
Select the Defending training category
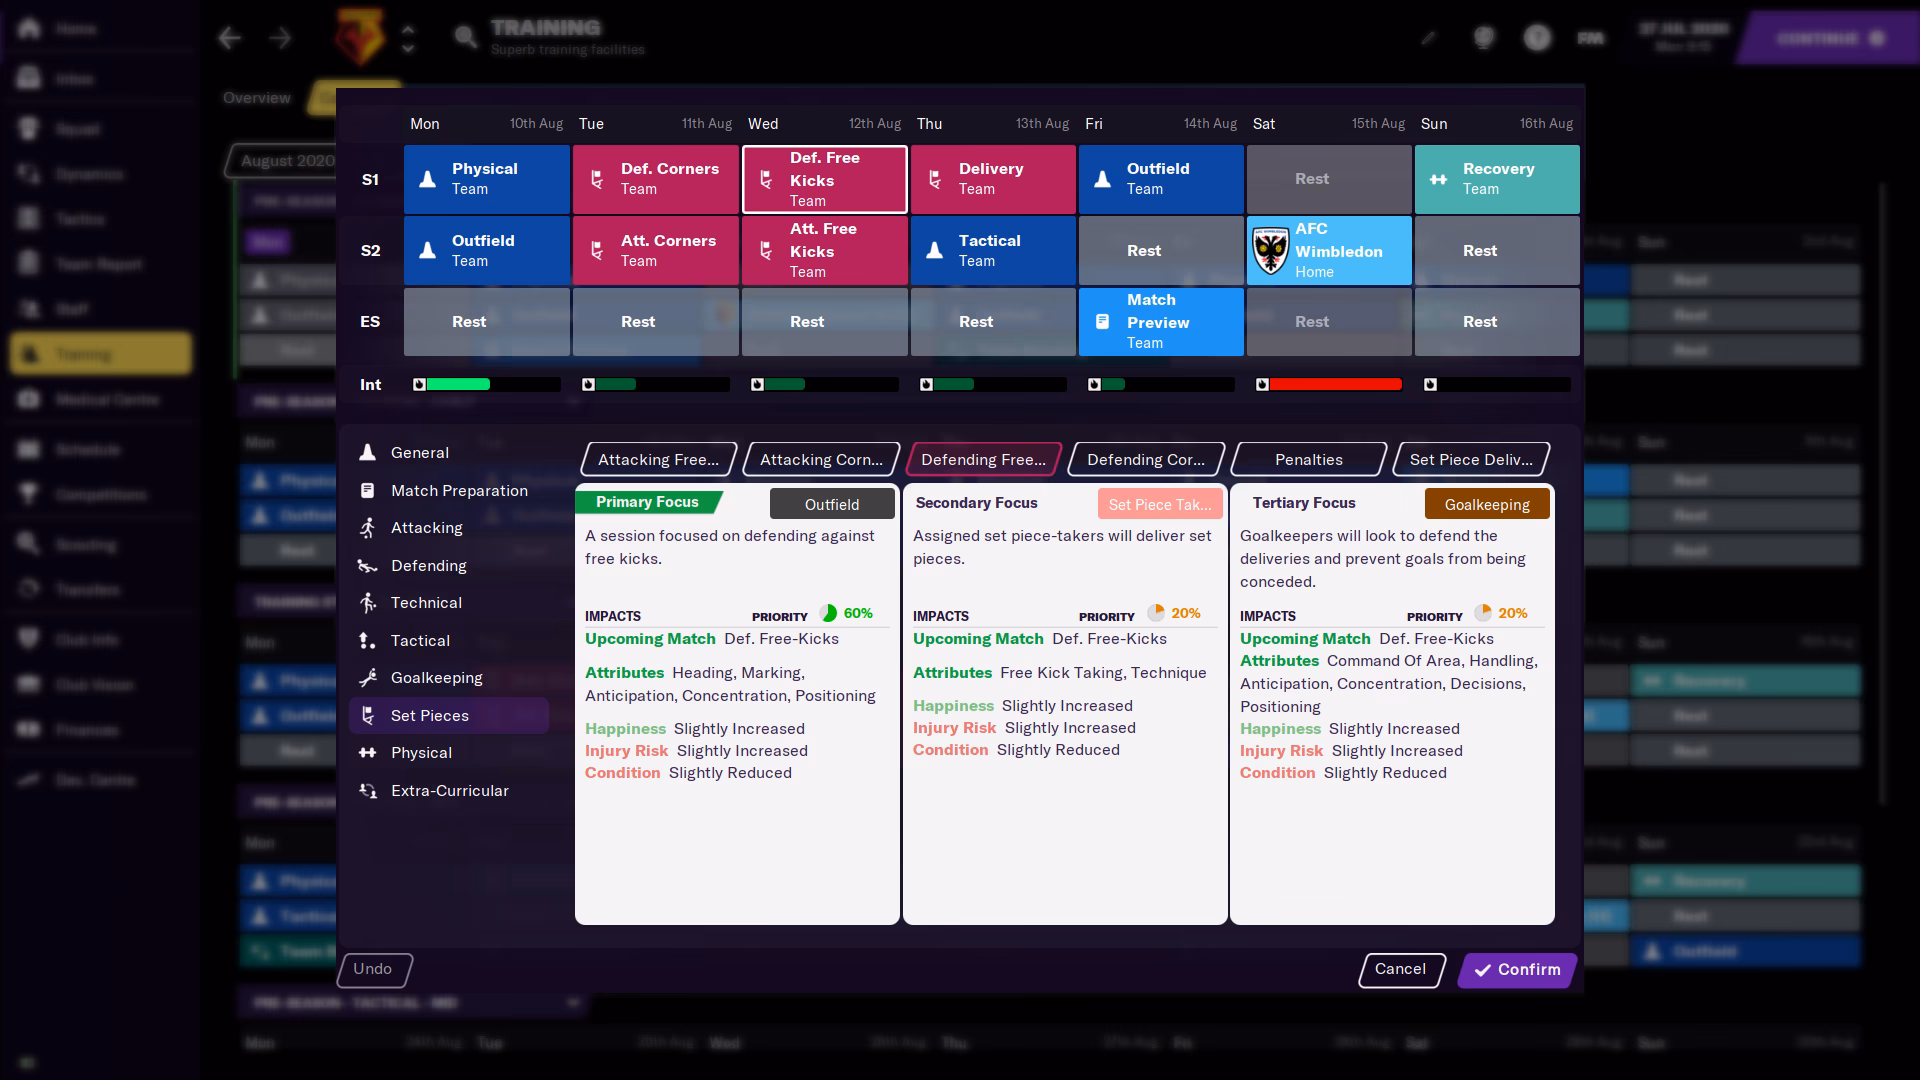click(429, 566)
